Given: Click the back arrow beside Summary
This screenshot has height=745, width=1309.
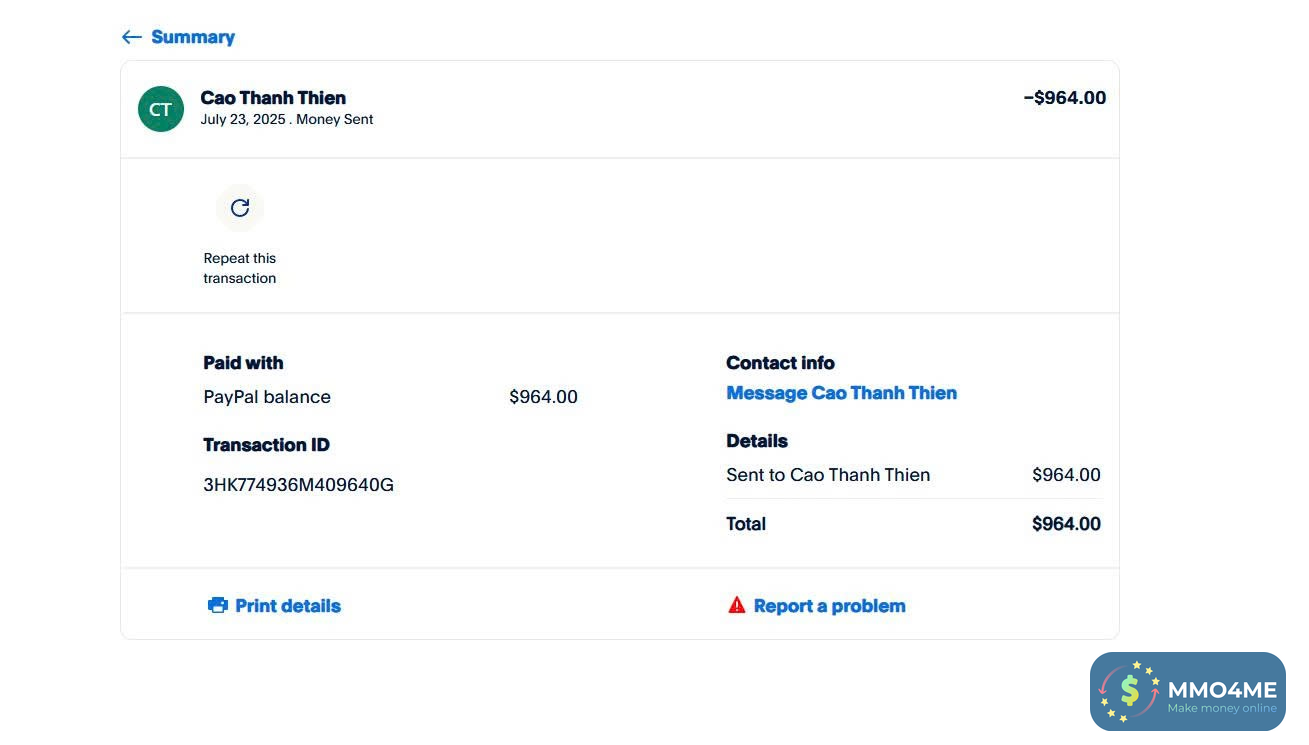Looking at the screenshot, I should [131, 37].
